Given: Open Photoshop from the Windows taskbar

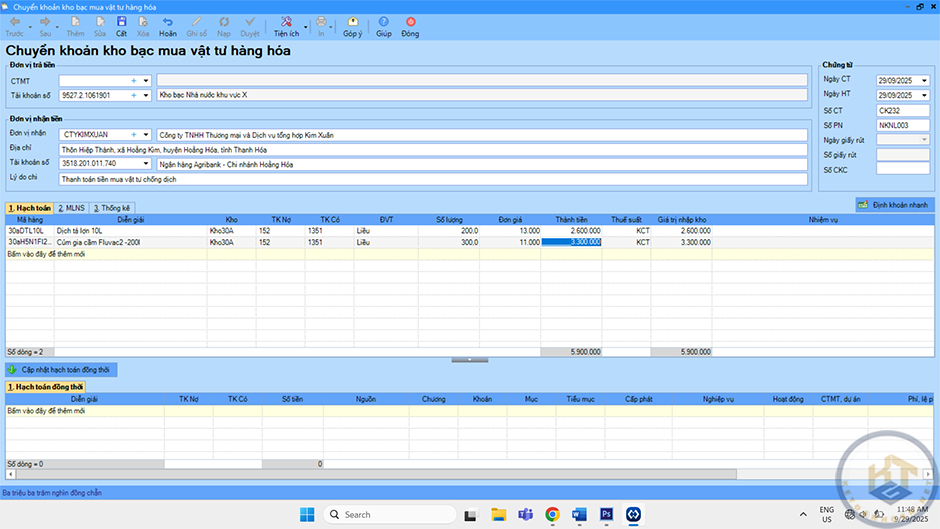Looking at the screenshot, I should [x=606, y=514].
